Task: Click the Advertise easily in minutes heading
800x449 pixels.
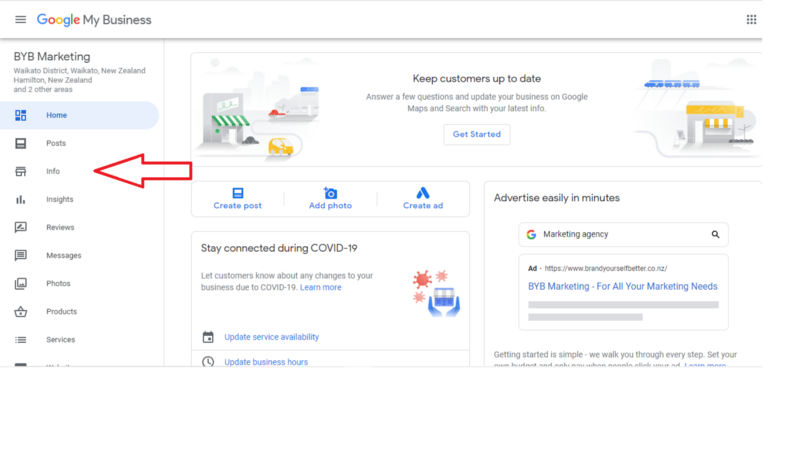Action: 557,198
